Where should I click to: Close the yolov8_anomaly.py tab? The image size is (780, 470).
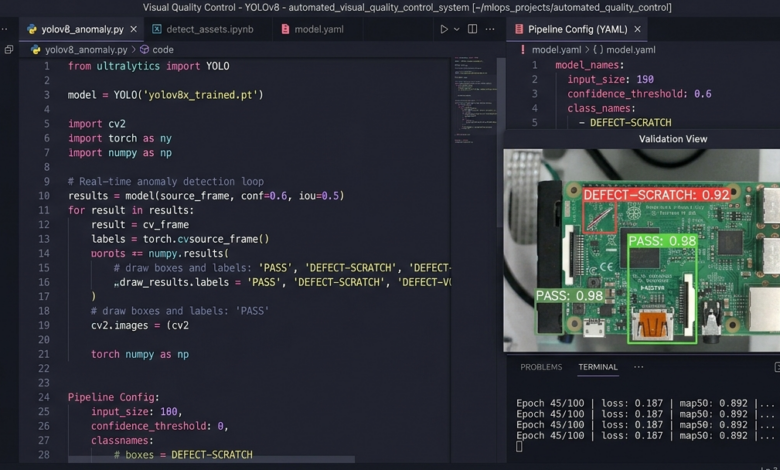pos(133,29)
